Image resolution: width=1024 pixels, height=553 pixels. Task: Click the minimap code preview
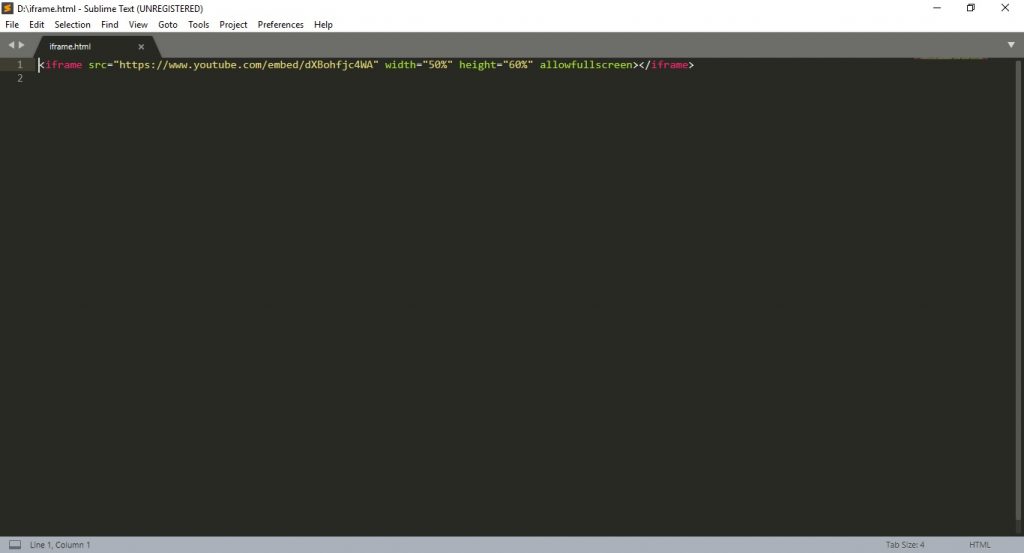(x=950, y=59)
